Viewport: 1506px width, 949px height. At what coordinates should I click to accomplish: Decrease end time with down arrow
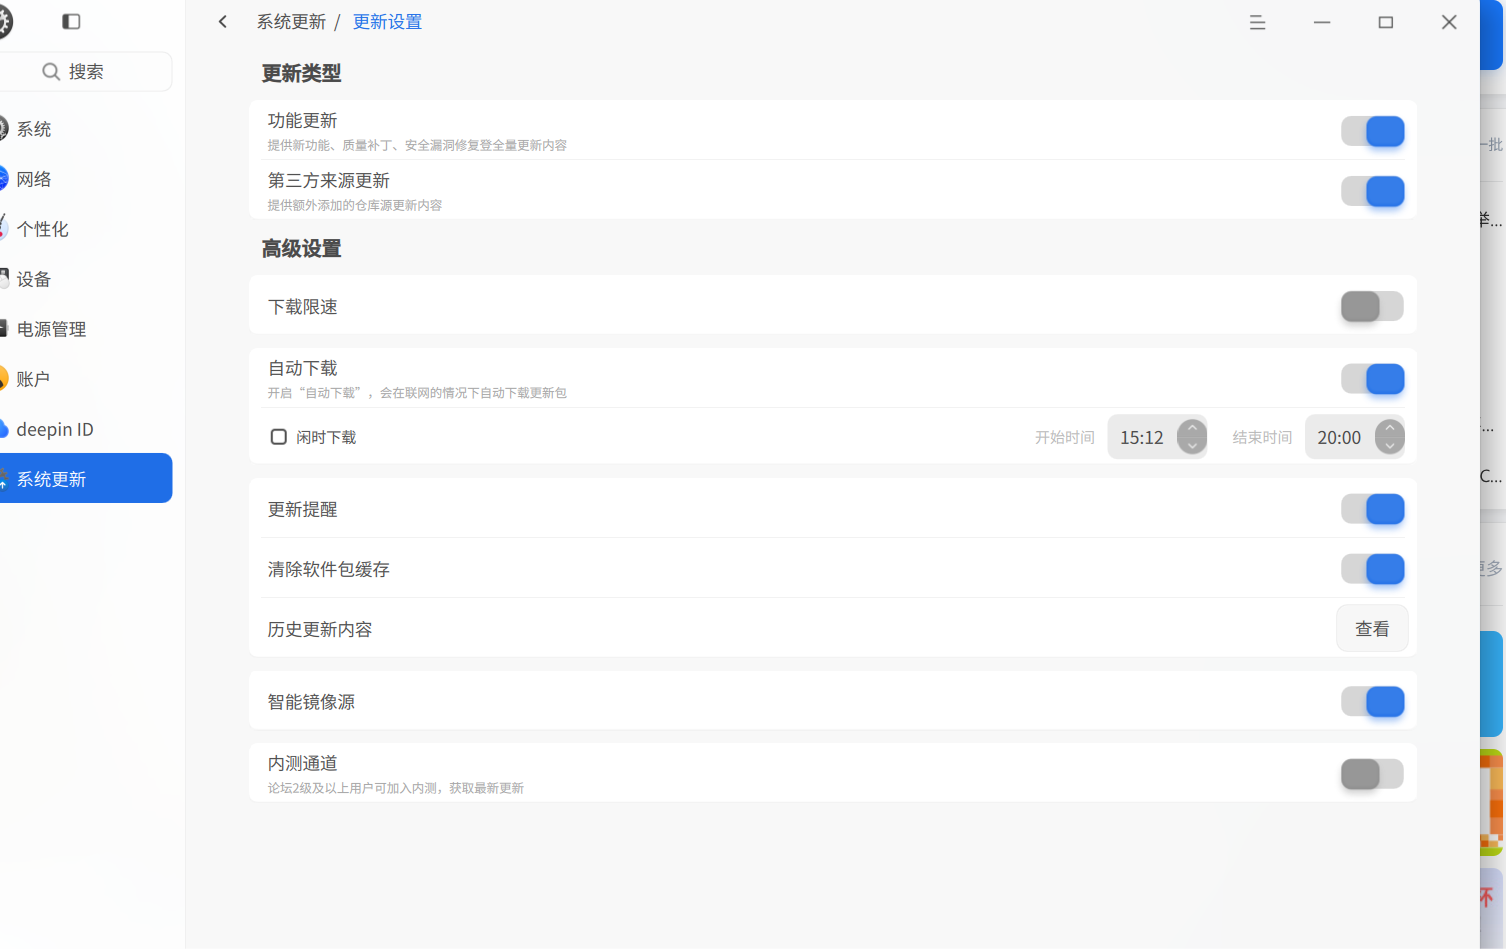pyautogui.click(x=1390, y=446)
